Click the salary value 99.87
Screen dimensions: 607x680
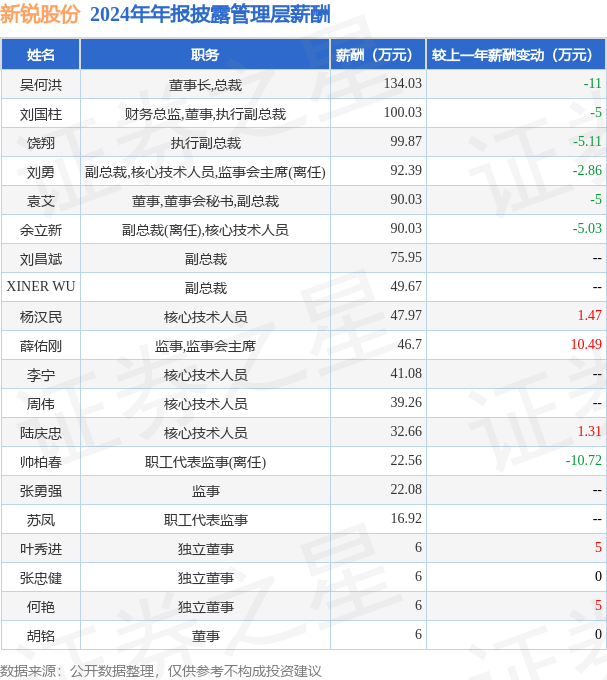click(406, 141)
